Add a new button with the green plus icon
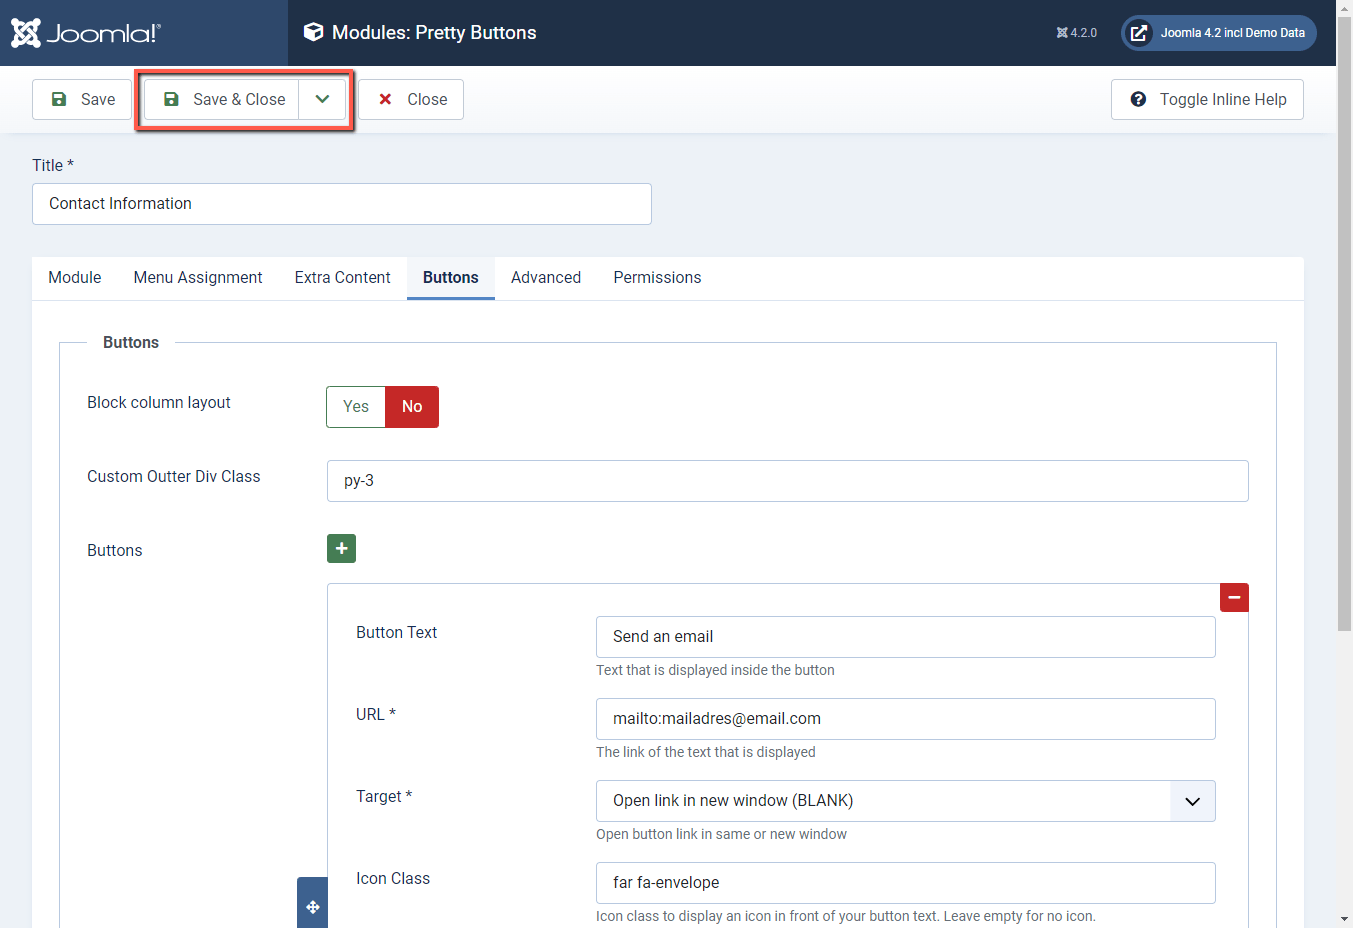 pyautogui.click(x=341, y=548)
